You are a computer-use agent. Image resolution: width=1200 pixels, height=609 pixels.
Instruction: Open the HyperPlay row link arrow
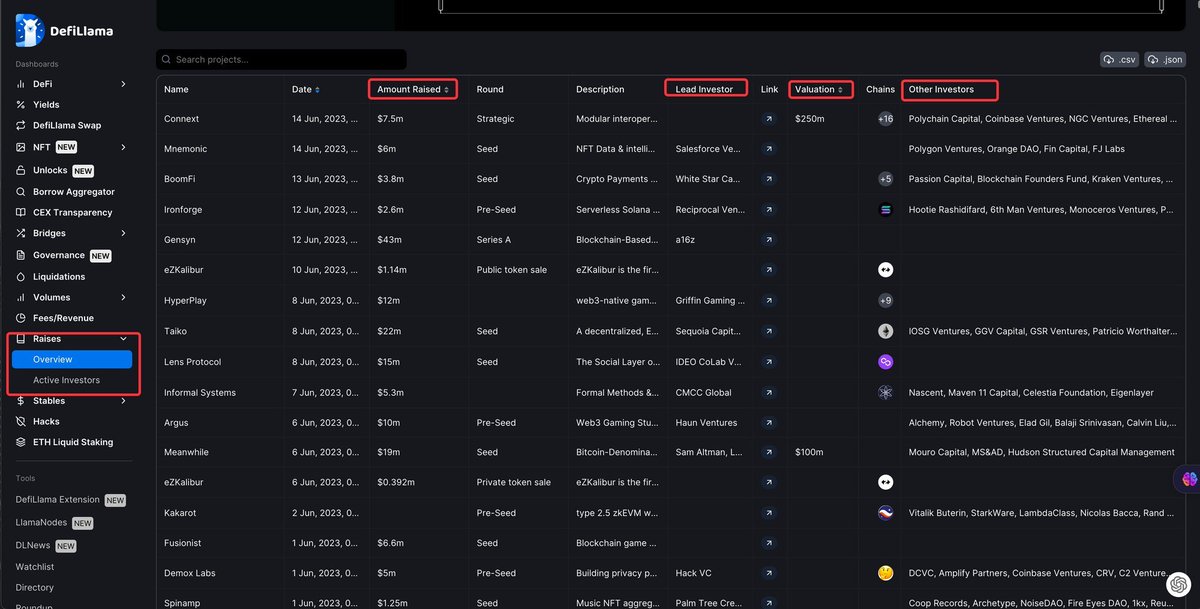(x=768, y=300)
